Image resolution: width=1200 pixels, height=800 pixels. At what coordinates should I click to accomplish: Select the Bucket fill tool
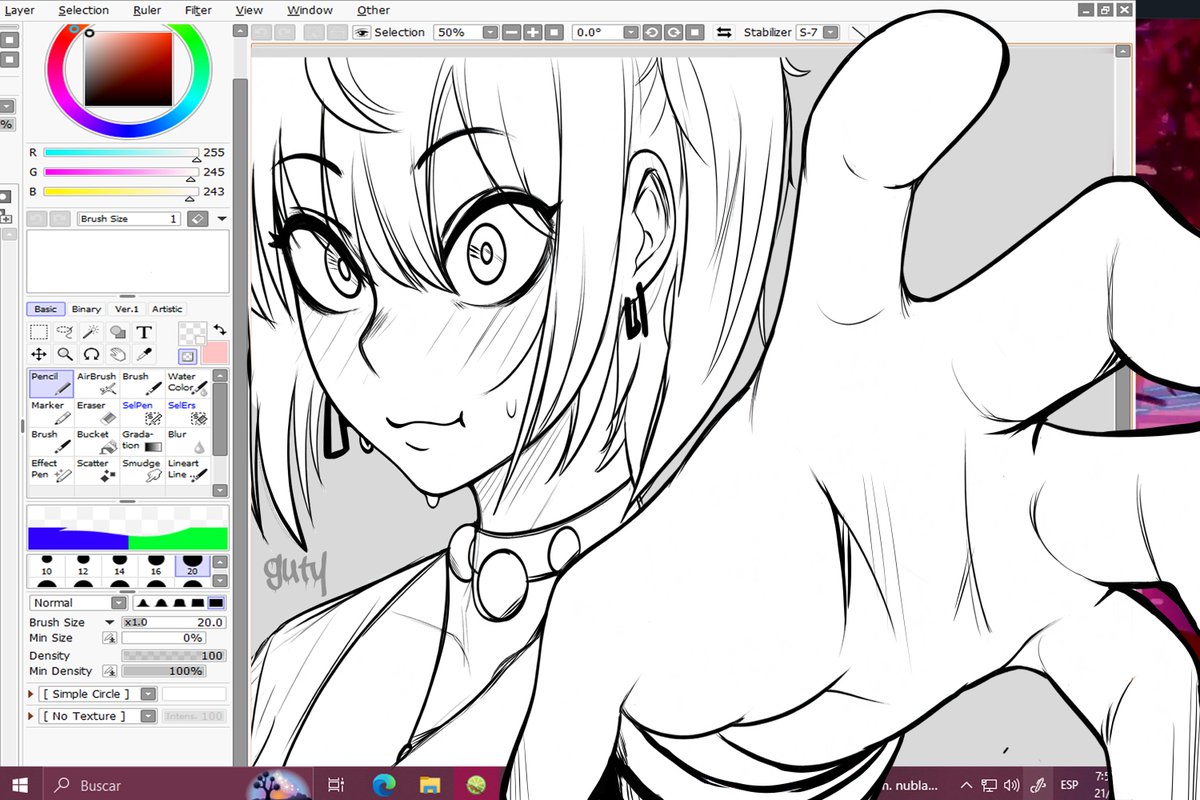[96, 441]
